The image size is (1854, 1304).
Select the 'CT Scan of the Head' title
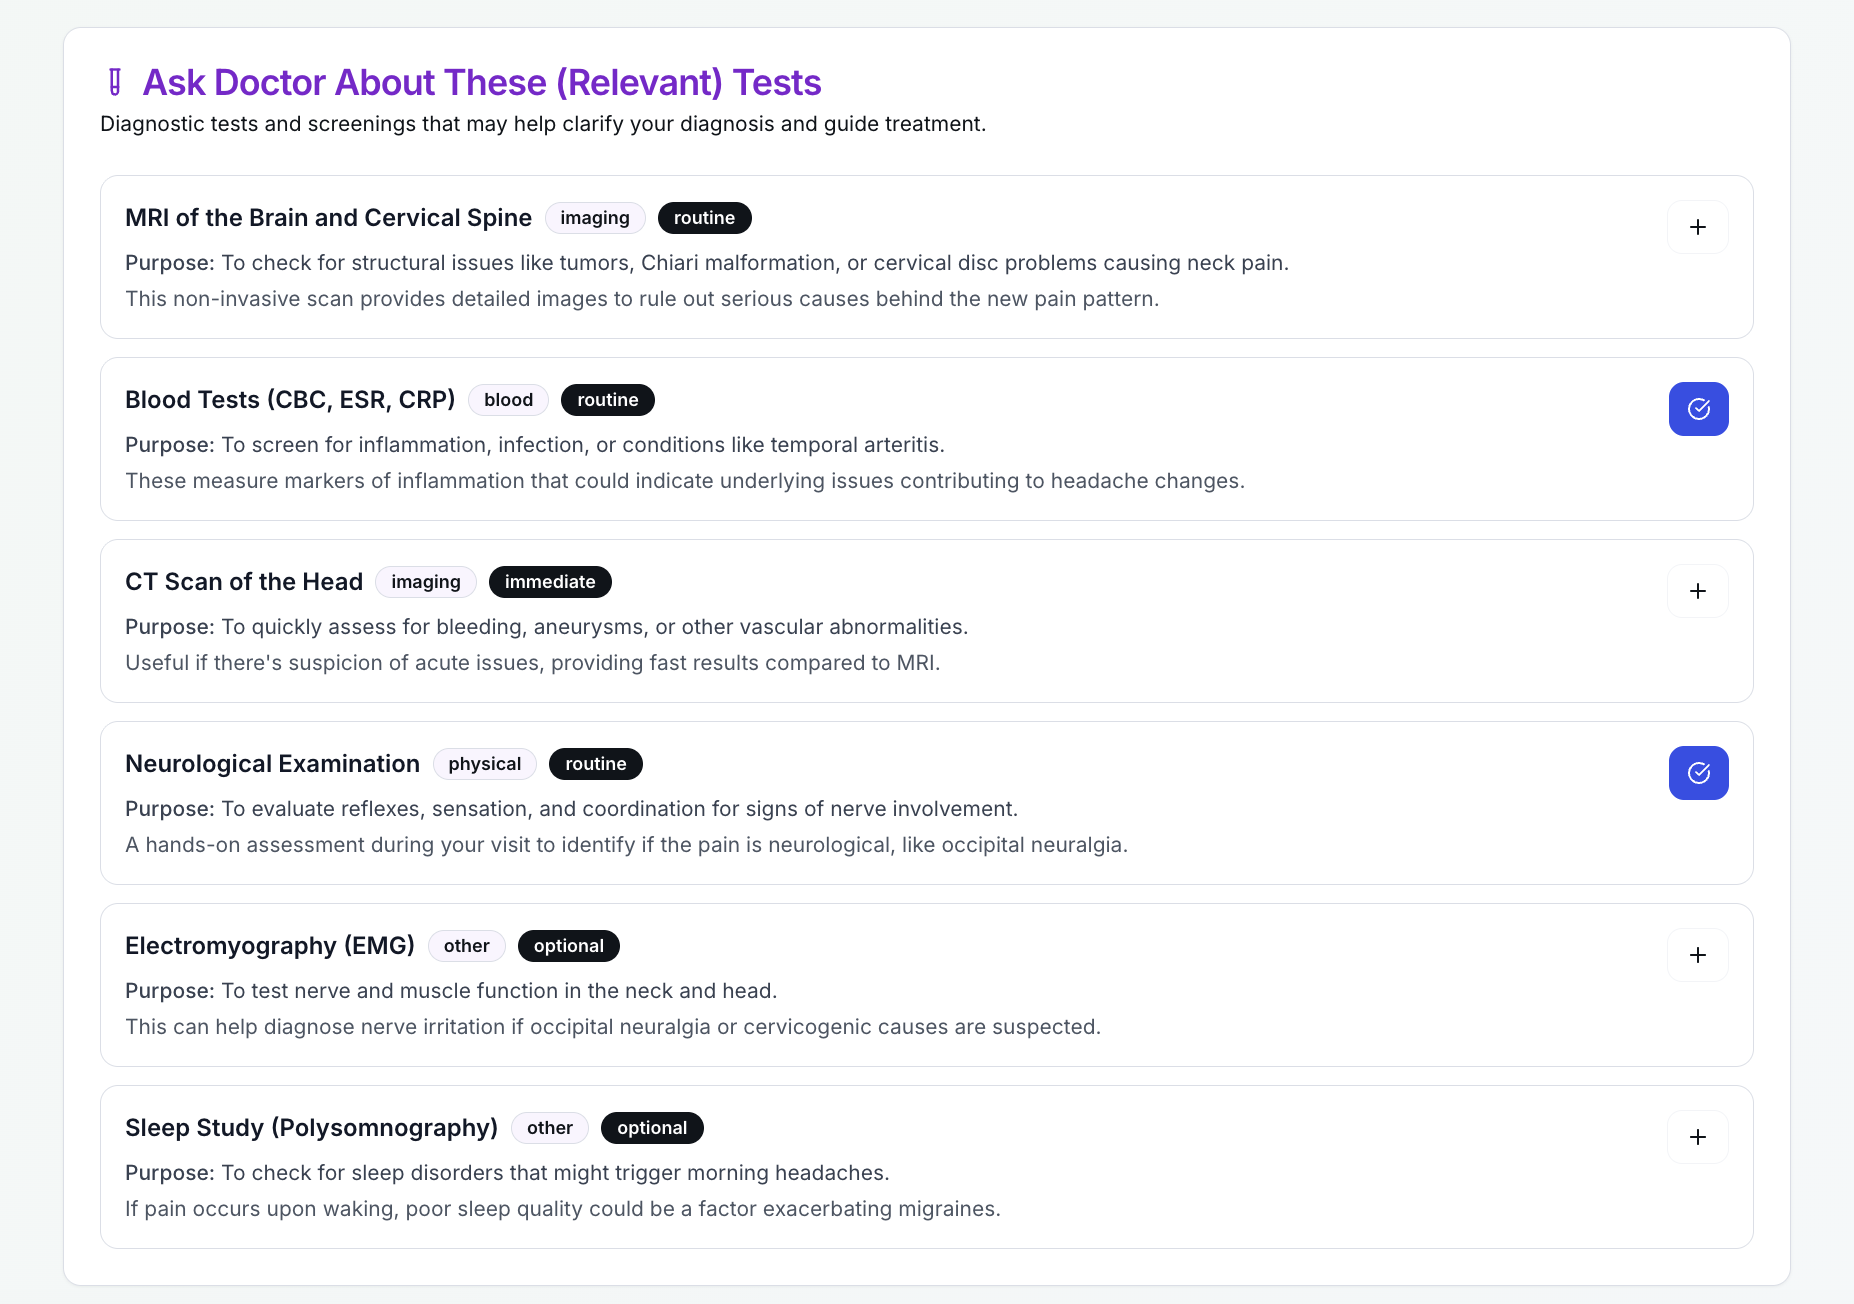243,582
